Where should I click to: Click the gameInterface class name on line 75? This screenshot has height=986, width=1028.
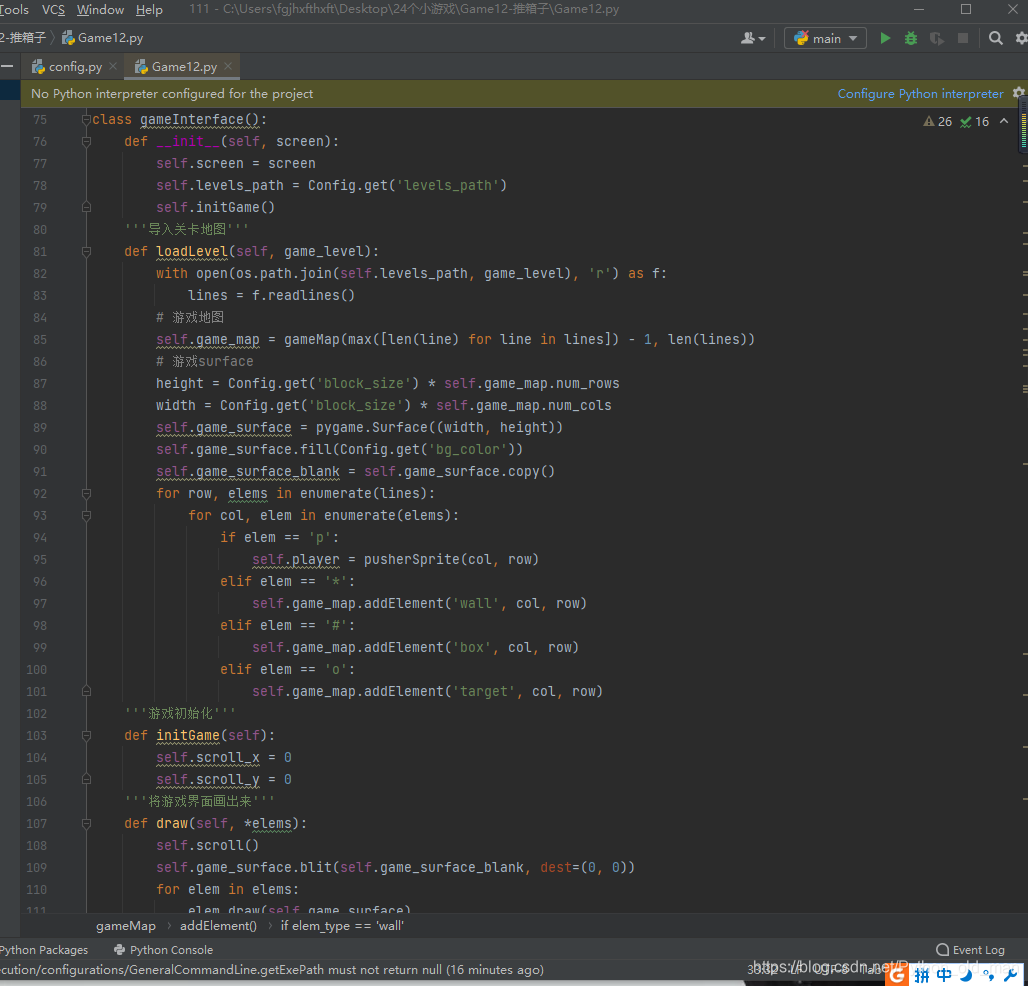pos(191,119)
